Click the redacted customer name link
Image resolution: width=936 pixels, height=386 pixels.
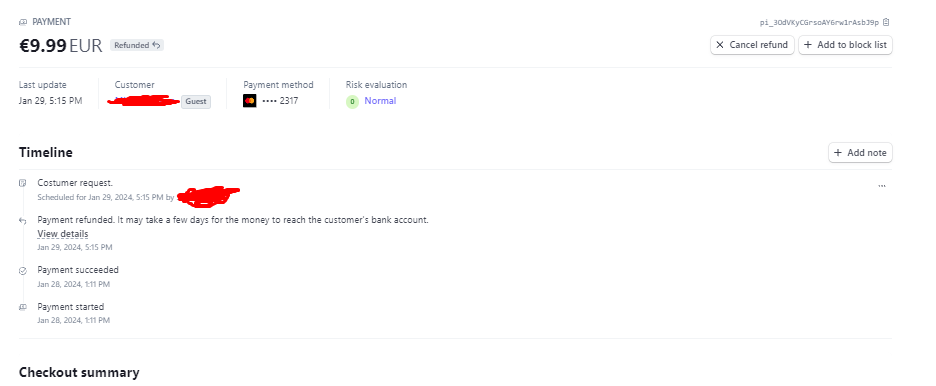click(144, 101)
